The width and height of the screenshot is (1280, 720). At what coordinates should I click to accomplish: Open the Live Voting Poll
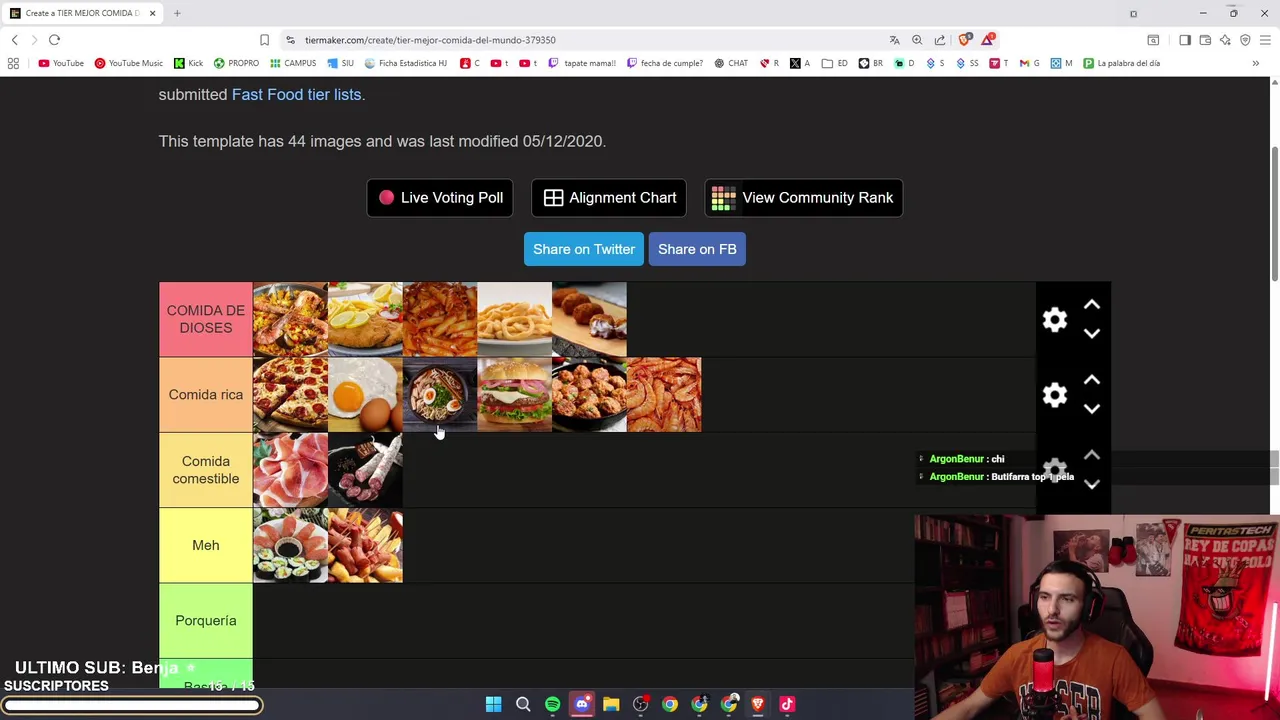click(x=440, y=198)
